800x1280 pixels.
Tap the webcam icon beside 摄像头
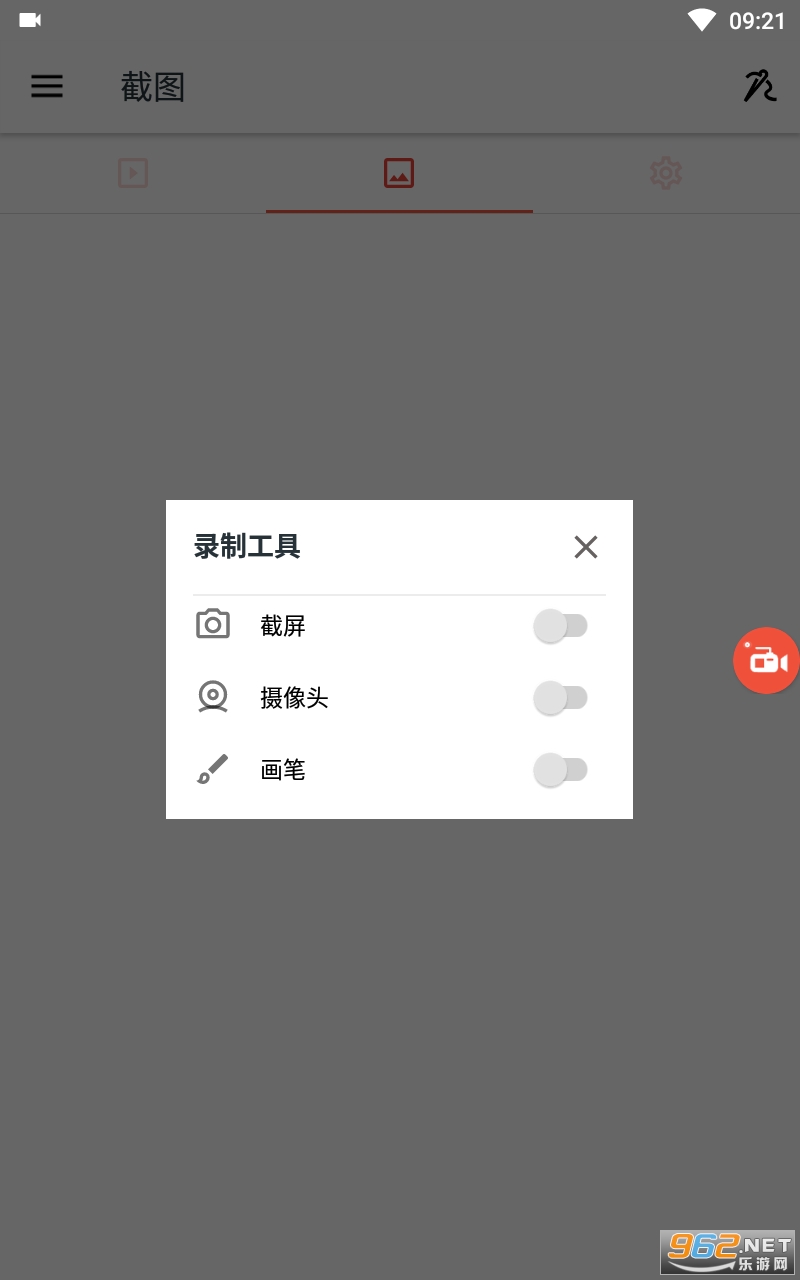[213, 697]
